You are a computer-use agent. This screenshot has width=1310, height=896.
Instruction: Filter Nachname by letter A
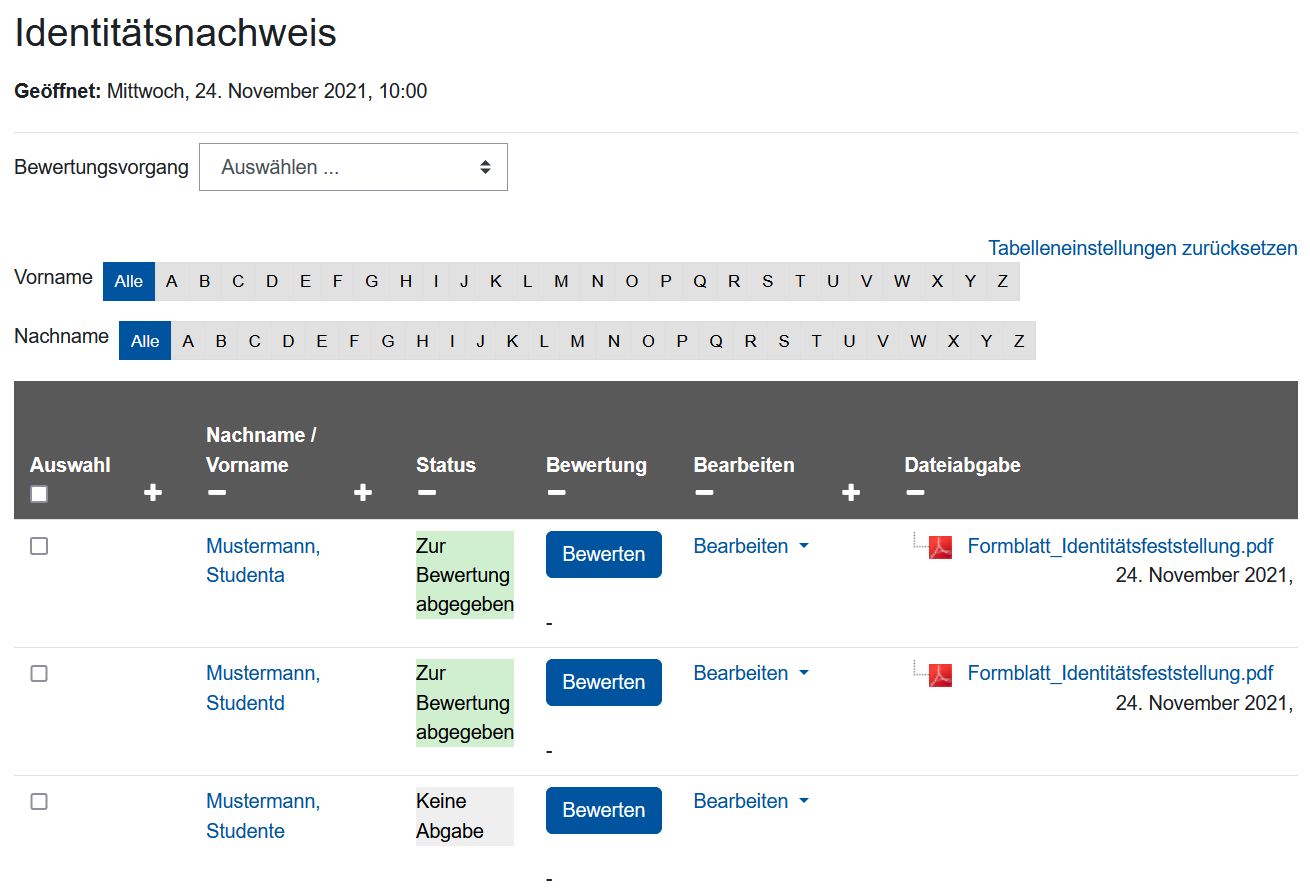188,341
